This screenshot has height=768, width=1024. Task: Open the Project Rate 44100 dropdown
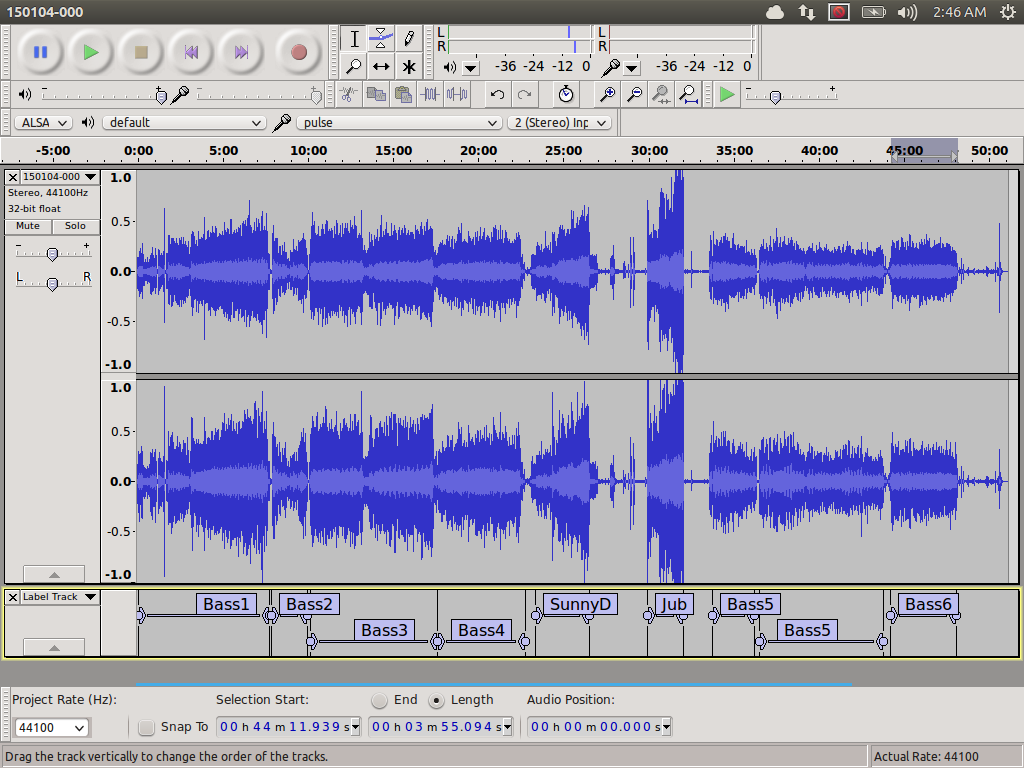pos(51,728)
